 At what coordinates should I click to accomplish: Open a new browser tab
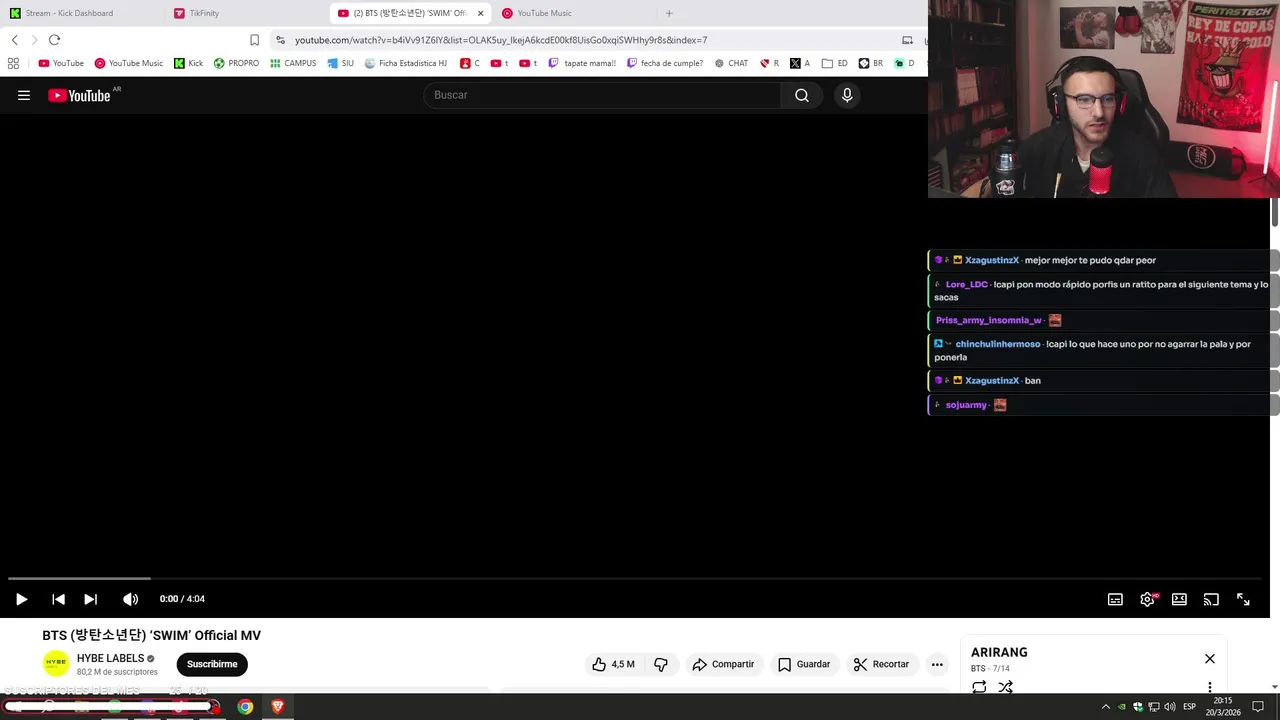point(669,13)
